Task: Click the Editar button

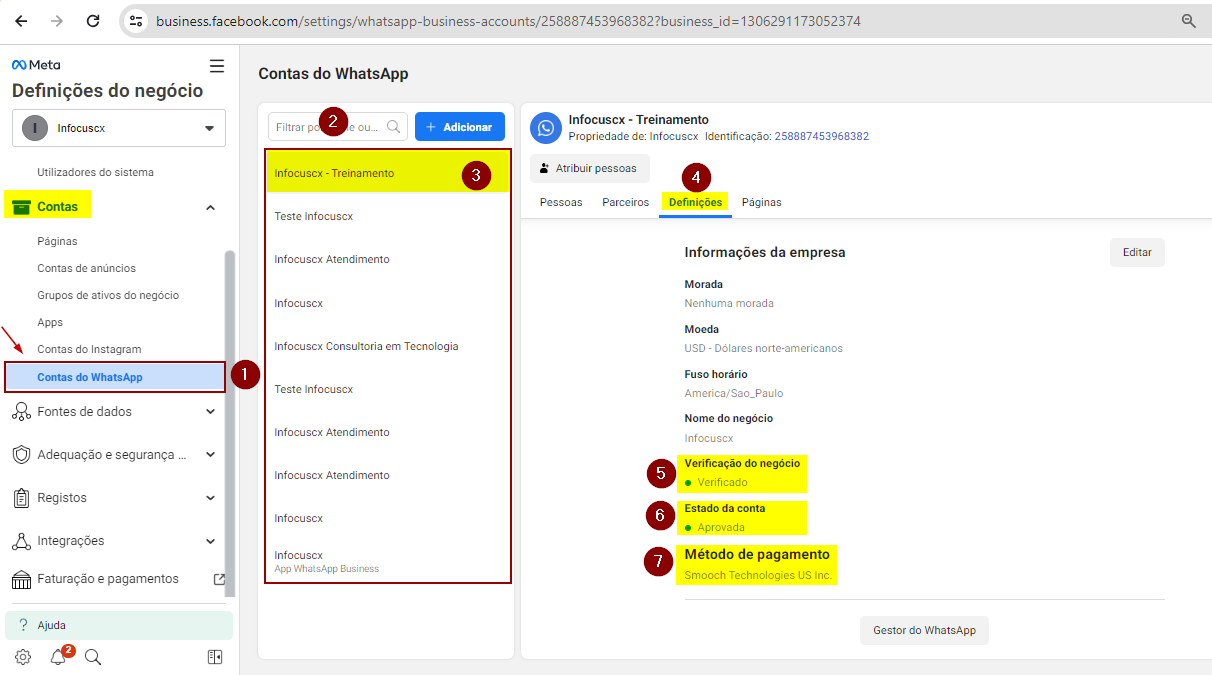Action: (x=1137, y=252)
